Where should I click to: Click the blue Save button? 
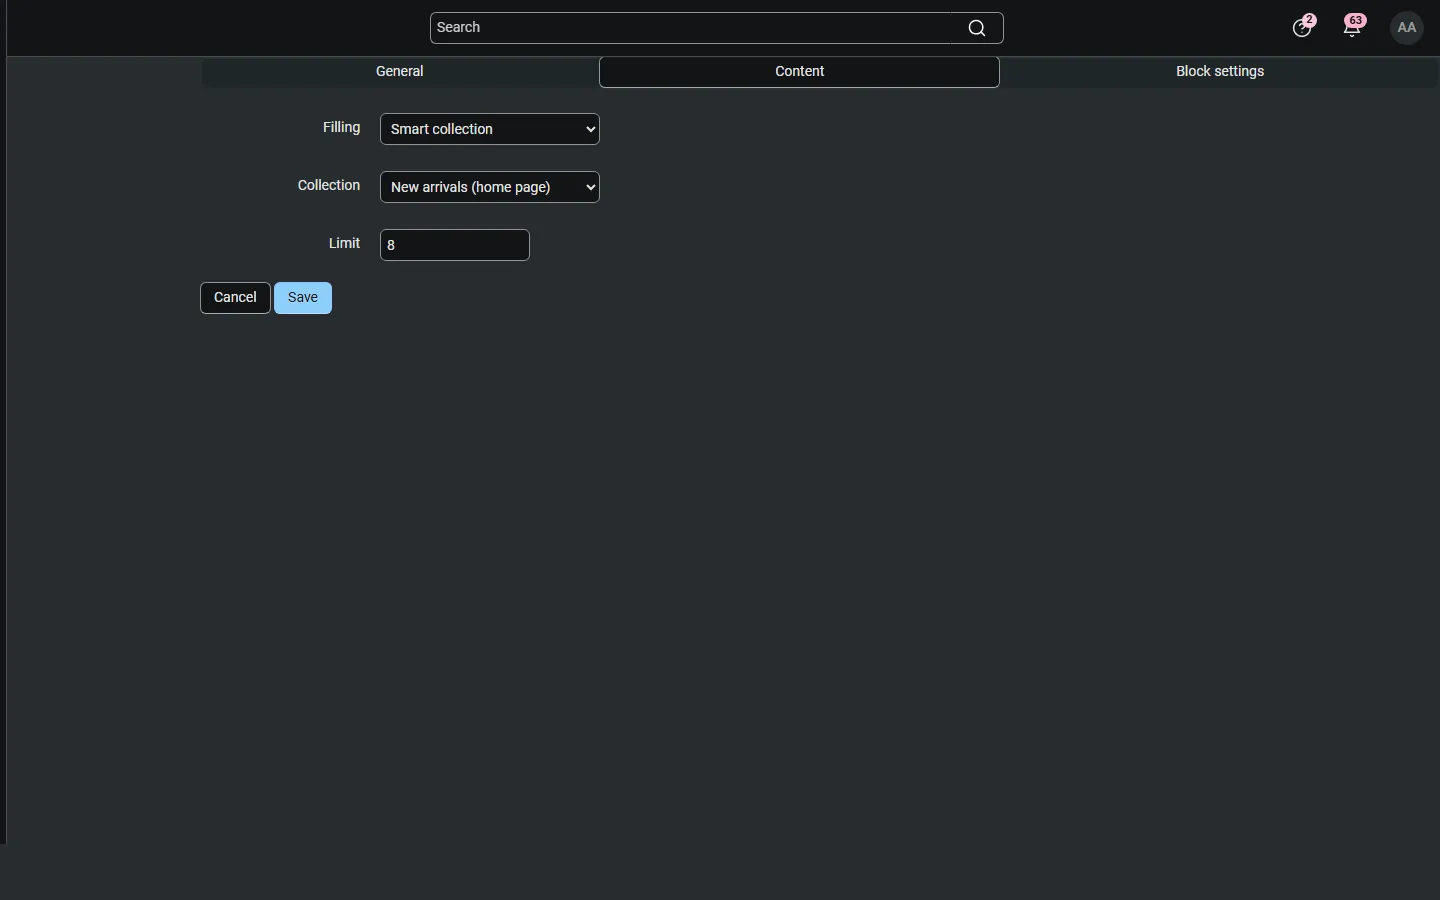click(303, 298)
